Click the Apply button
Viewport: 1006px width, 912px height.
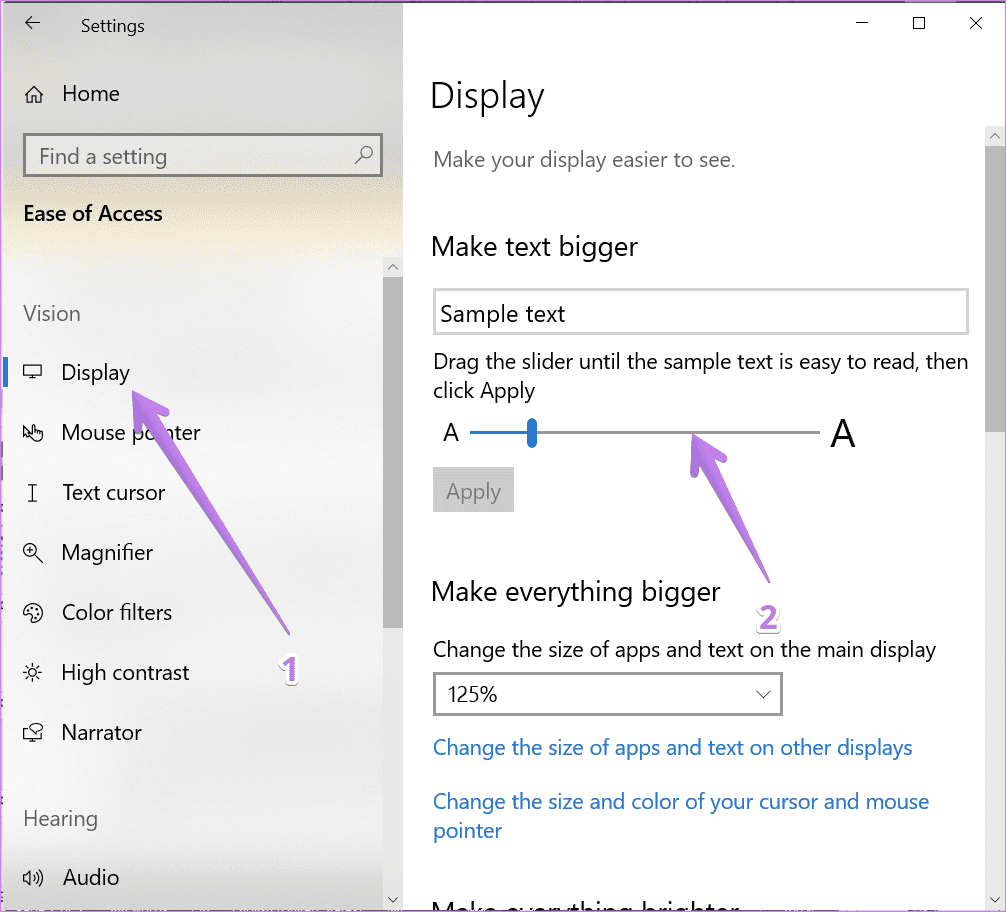click(x=473, y=490)
